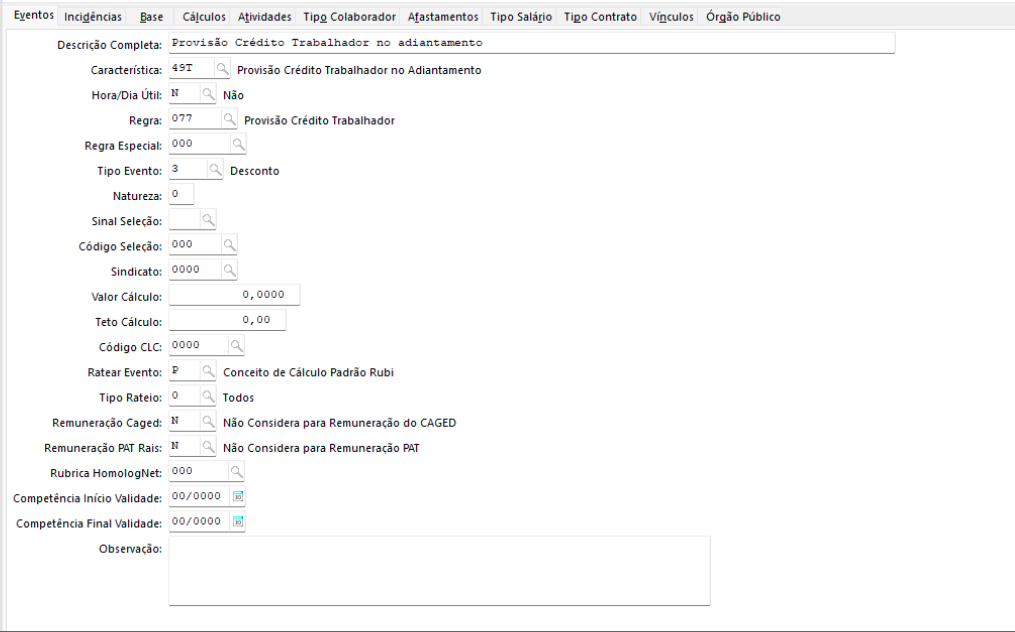Open the Sinal Seleção lookup magnifier
The height and width of the screenshot is (632, 1015).
point(208,220)
